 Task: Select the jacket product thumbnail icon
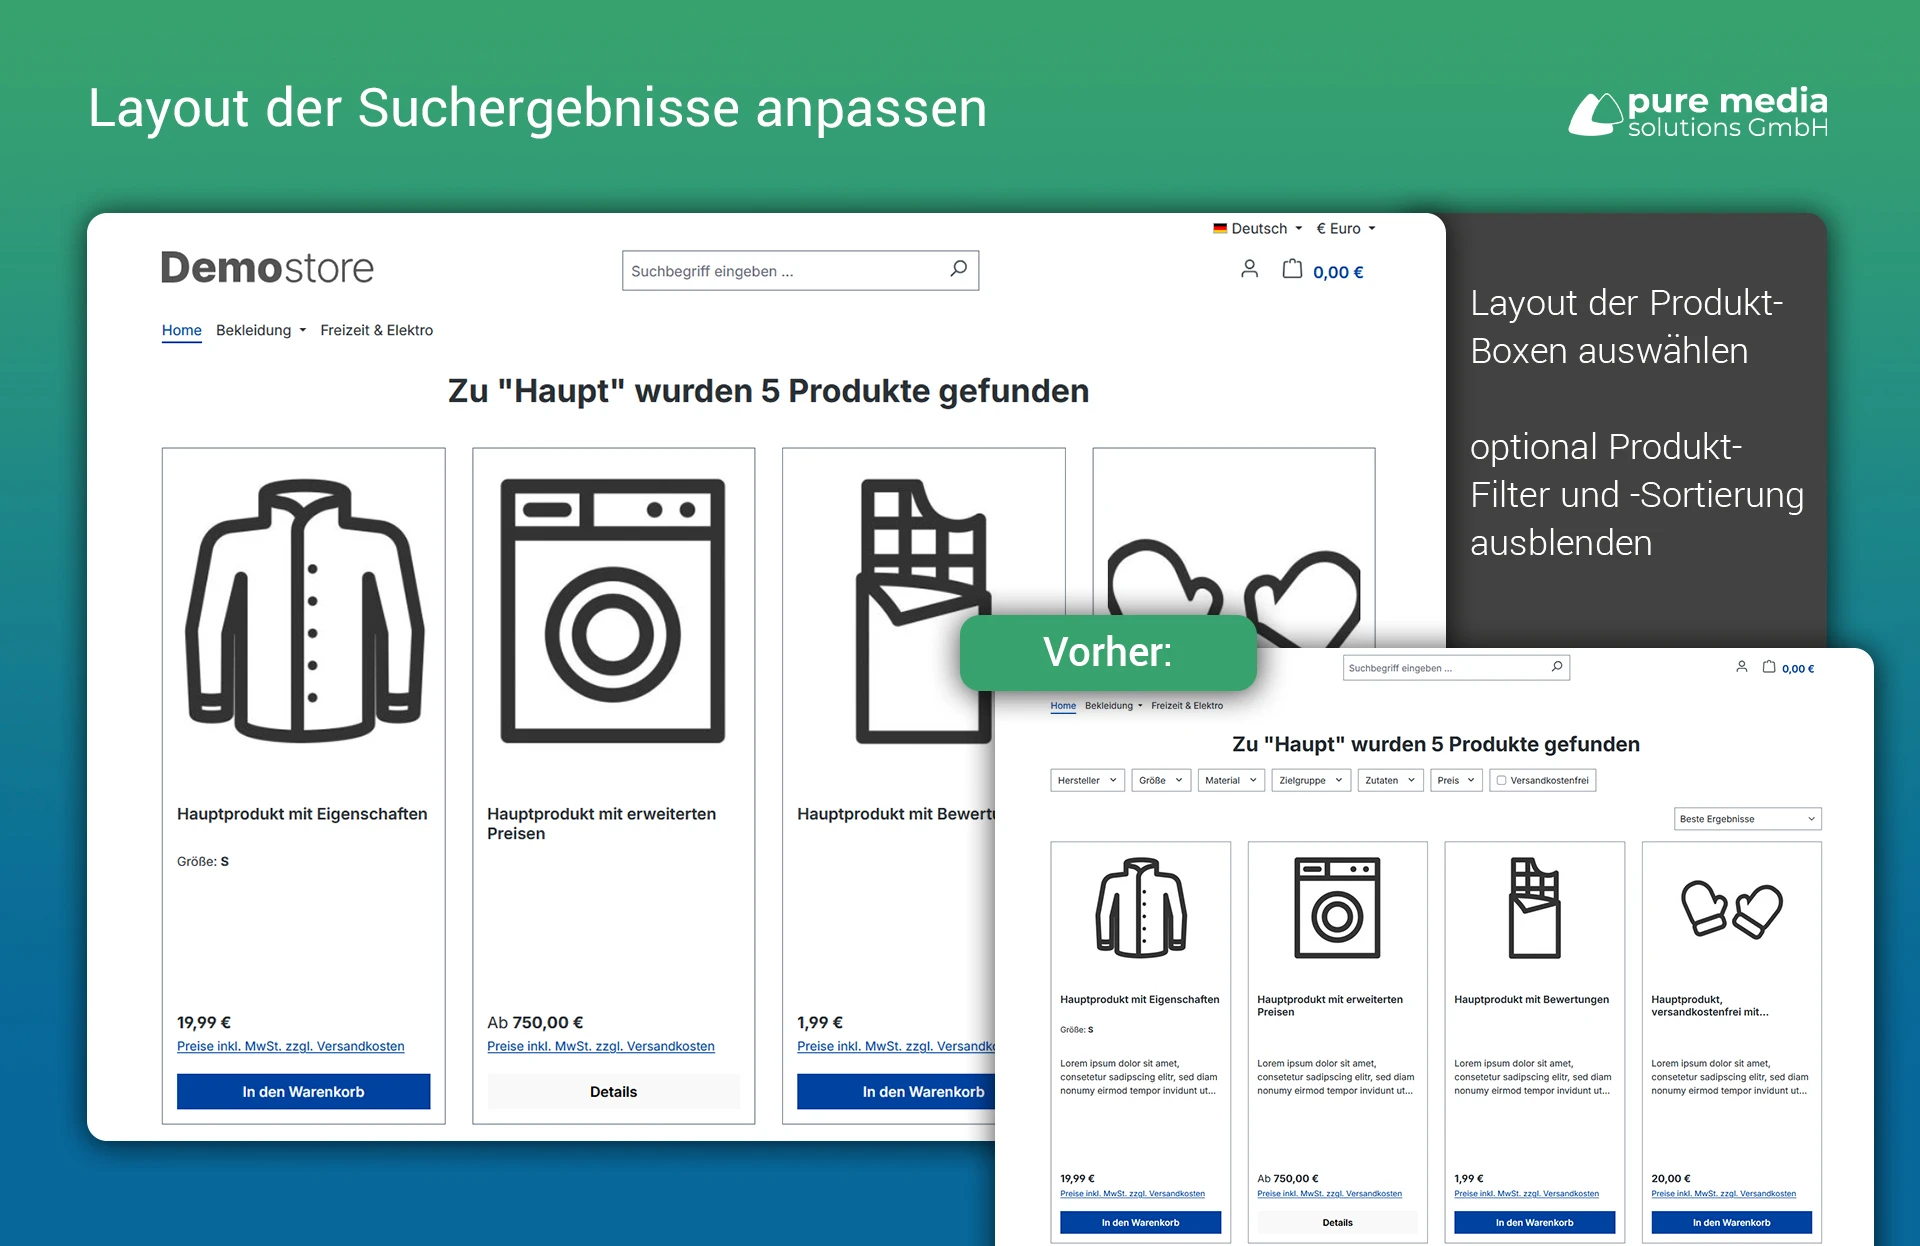coord(303,612)
